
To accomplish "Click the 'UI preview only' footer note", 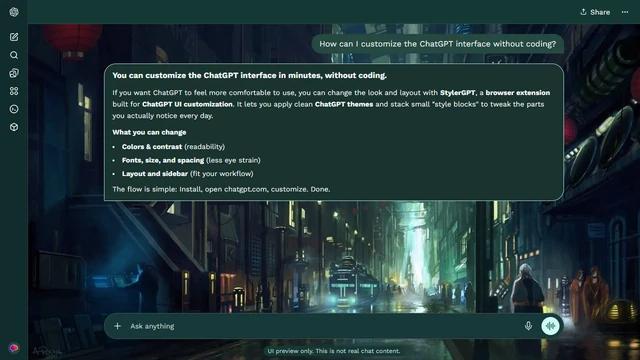I will (x=333, y=351).
